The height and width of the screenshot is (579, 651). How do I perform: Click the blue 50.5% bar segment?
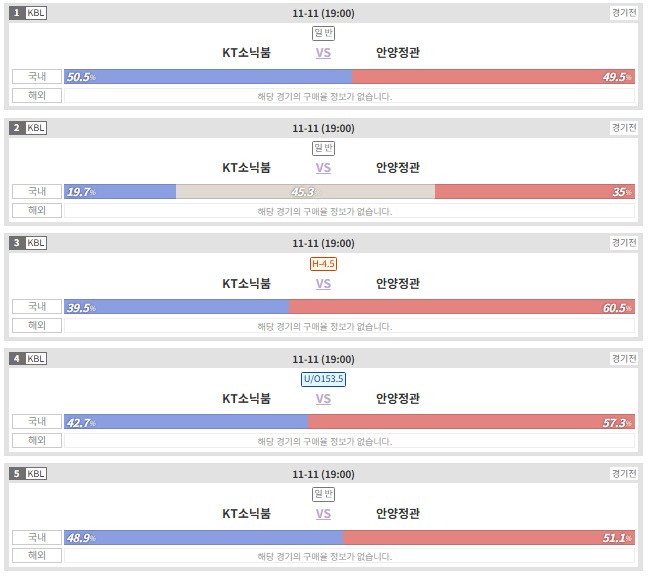point(208,77)
